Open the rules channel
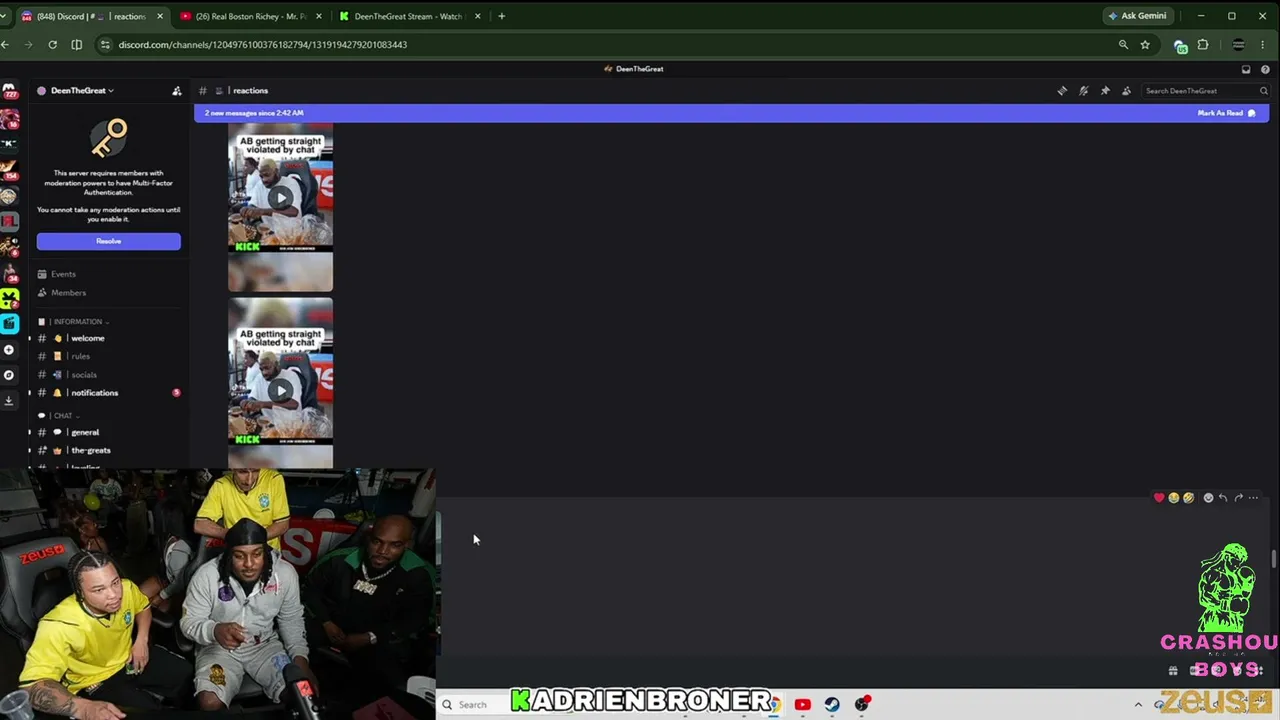This screenshot has width=1280, height=720. (x=80, y=357)
